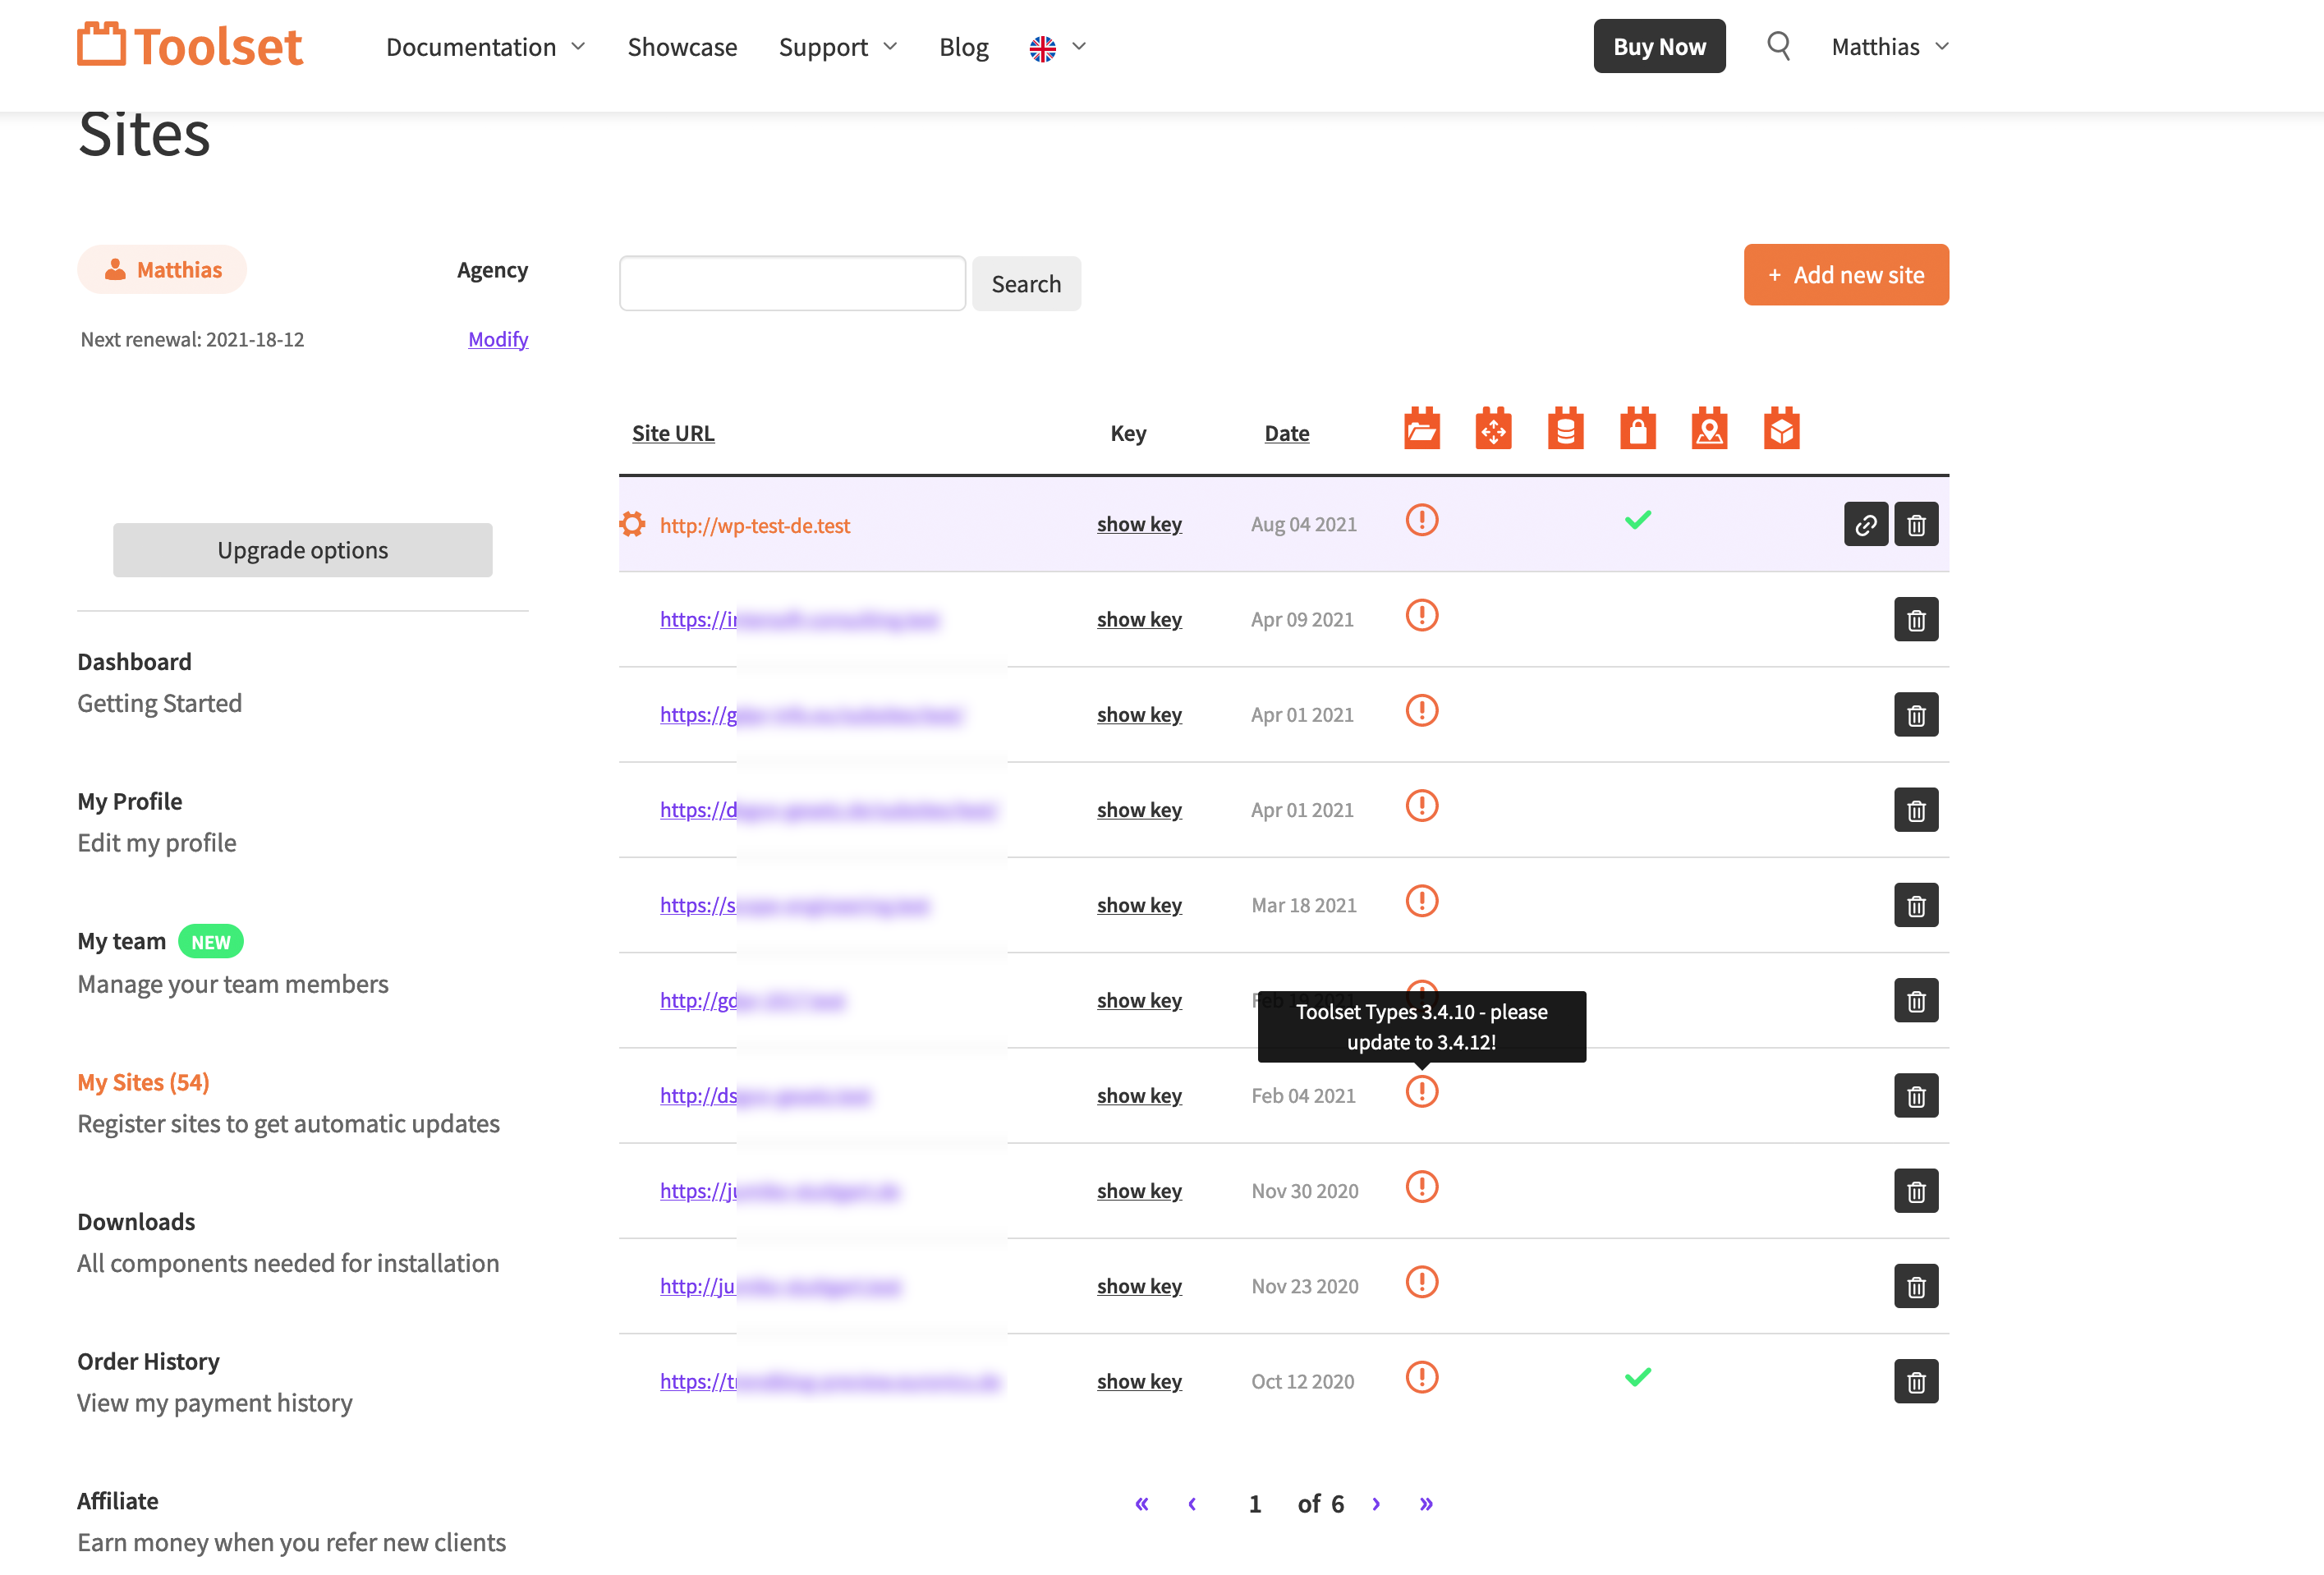Go to last page of sites

[x=1426, y=1503]
